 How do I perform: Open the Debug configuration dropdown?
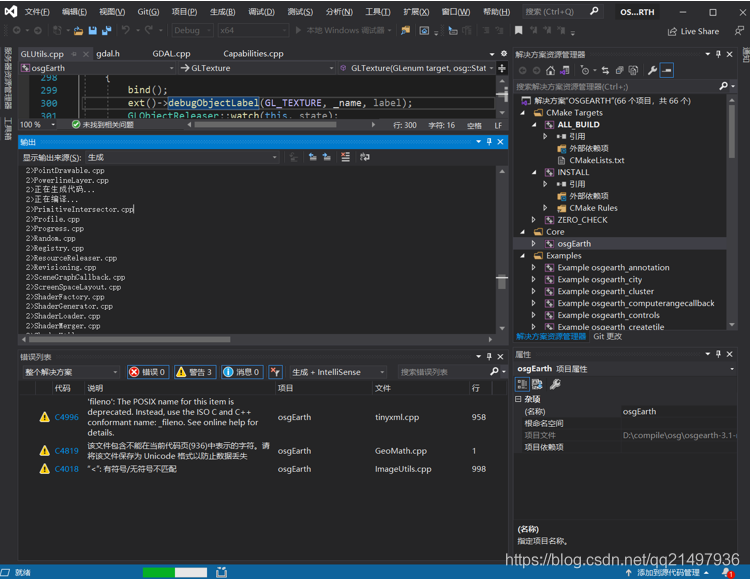(192, 30)
